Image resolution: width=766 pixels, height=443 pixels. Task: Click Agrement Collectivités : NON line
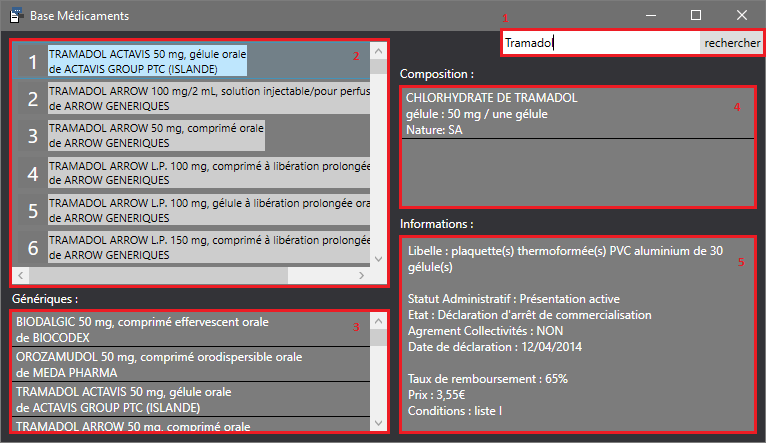click(486, 331)
